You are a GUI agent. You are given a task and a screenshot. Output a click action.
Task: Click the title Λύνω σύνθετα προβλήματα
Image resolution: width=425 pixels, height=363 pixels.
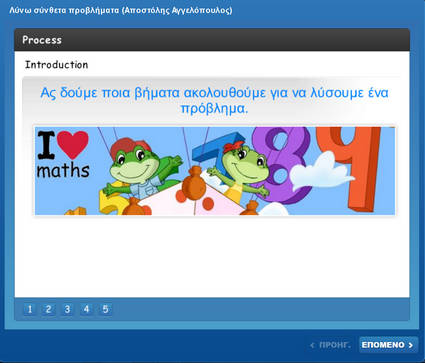pos(64,10)
